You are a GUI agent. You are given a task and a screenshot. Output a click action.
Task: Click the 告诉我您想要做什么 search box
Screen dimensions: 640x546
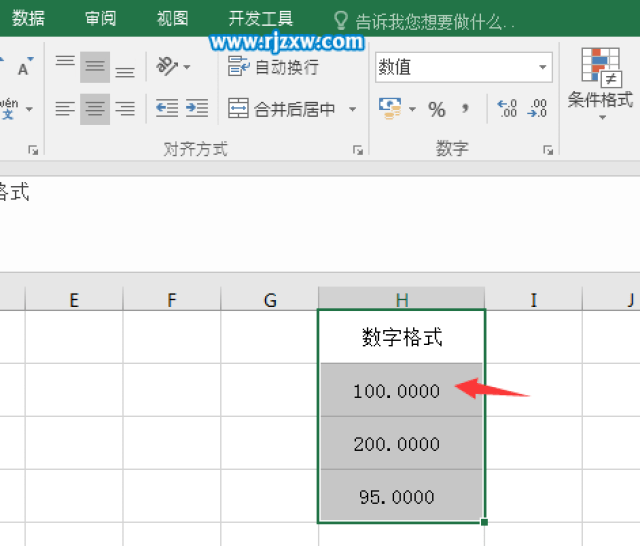tap(434, 21)
